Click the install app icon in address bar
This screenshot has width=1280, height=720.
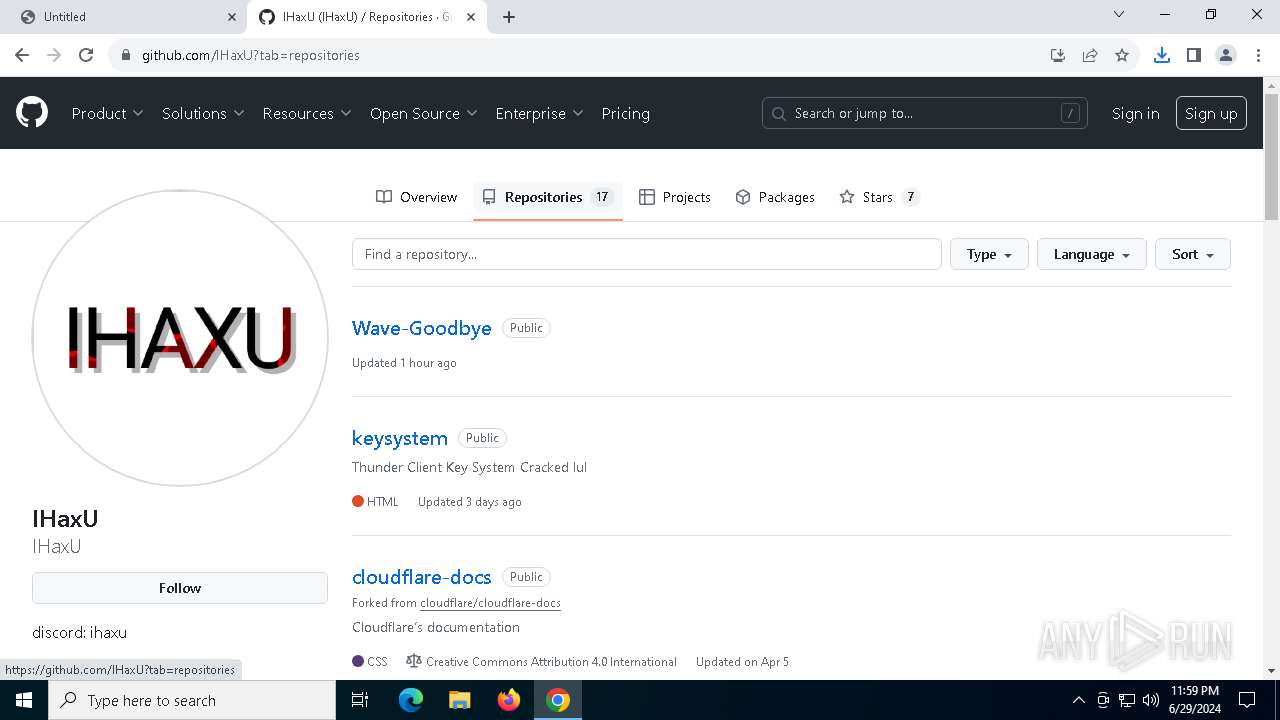1058,55
